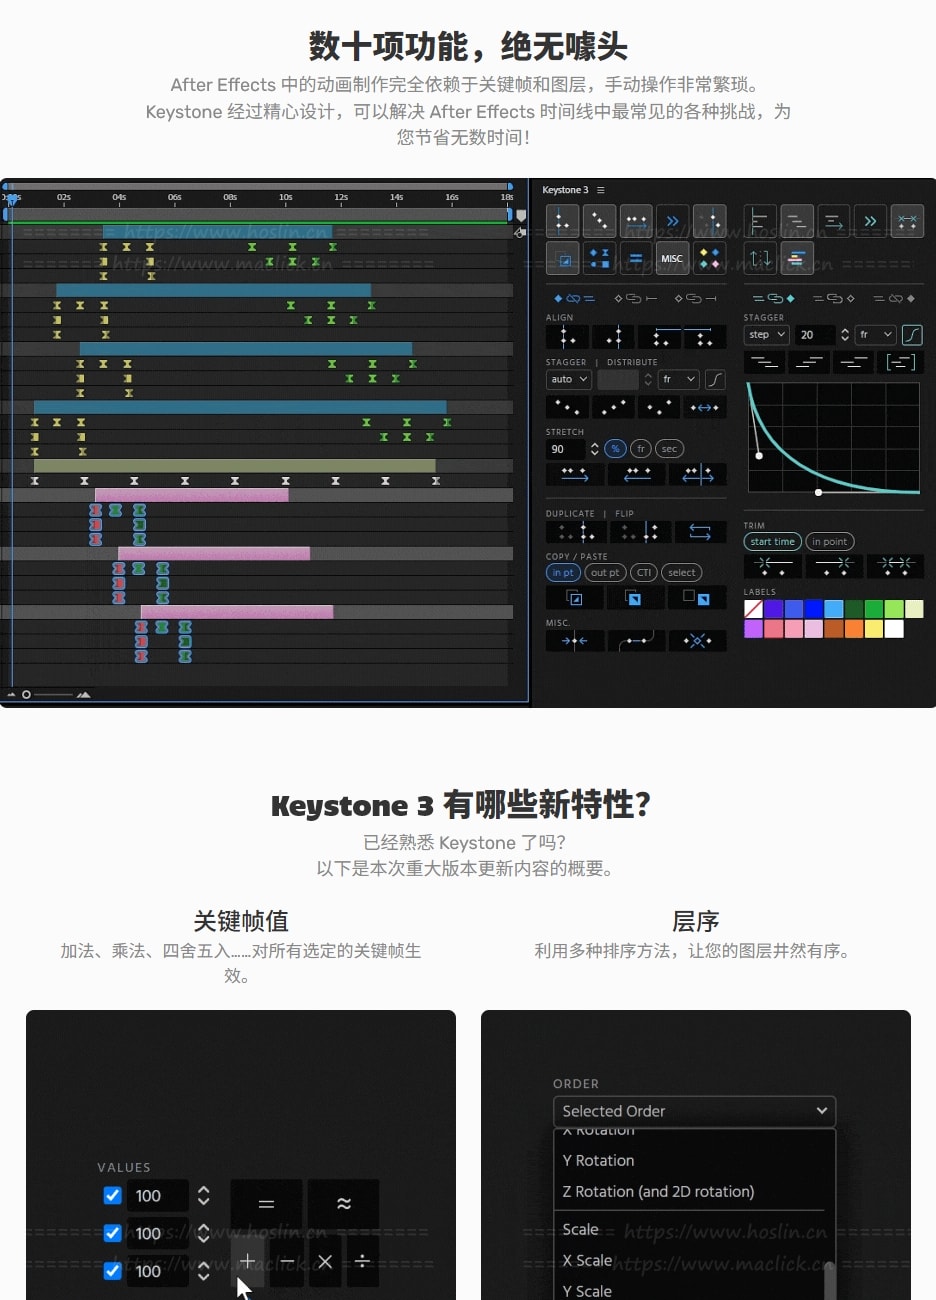Image resolution: width=936 pixels, height=1300 pixels.
Task: Click the plus (+) values button
Action: (x=248, y=1262)
